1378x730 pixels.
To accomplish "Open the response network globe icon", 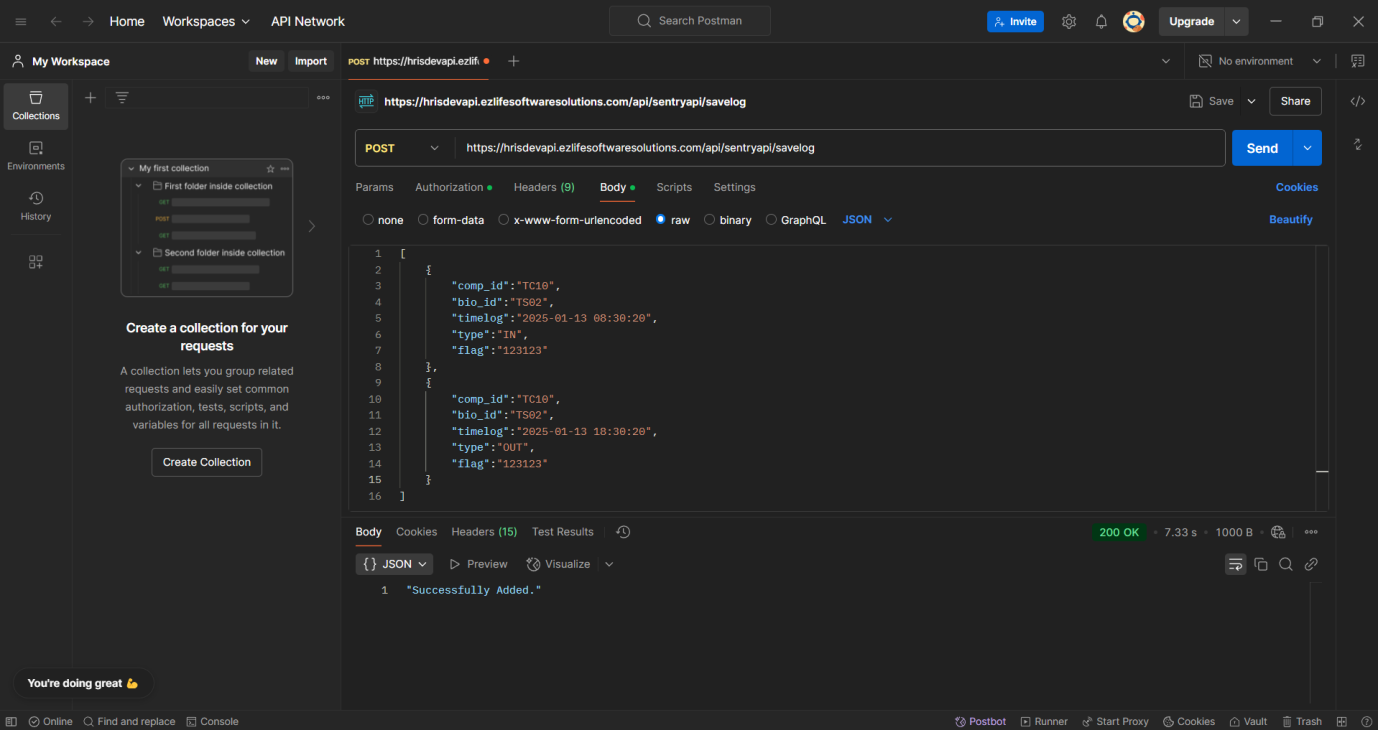I will click(1278, 532).
